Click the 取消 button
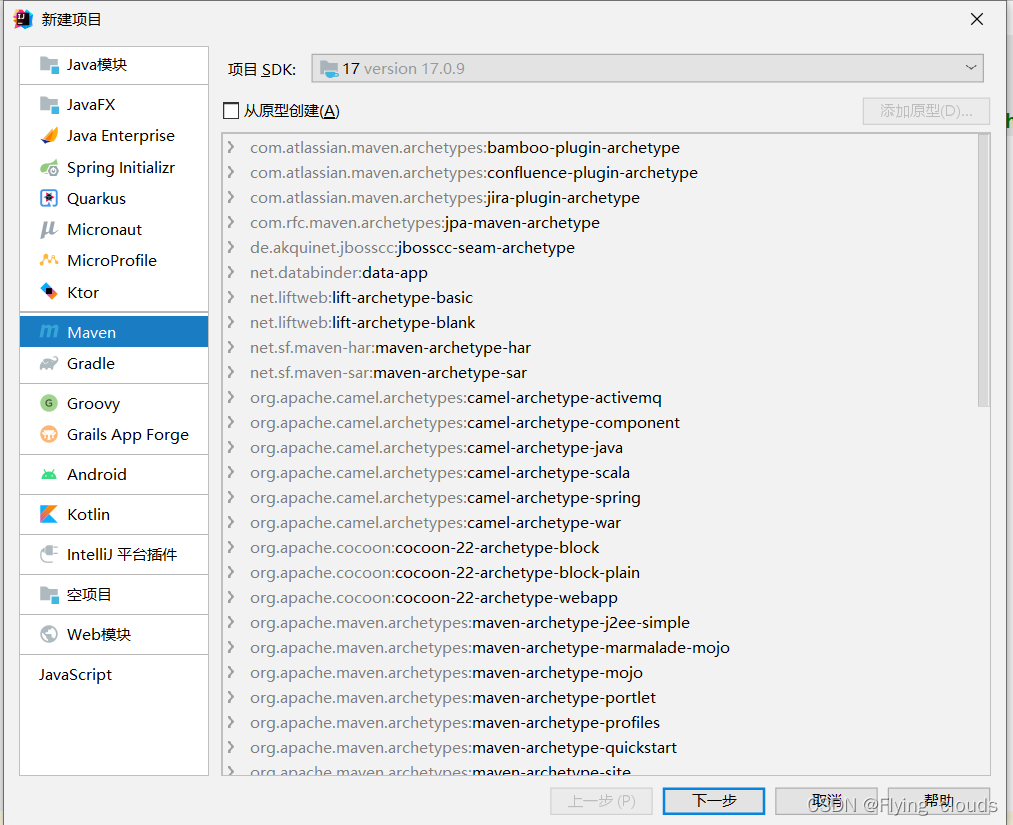Viewport: 1013px width, 825px height. point(826,801)
